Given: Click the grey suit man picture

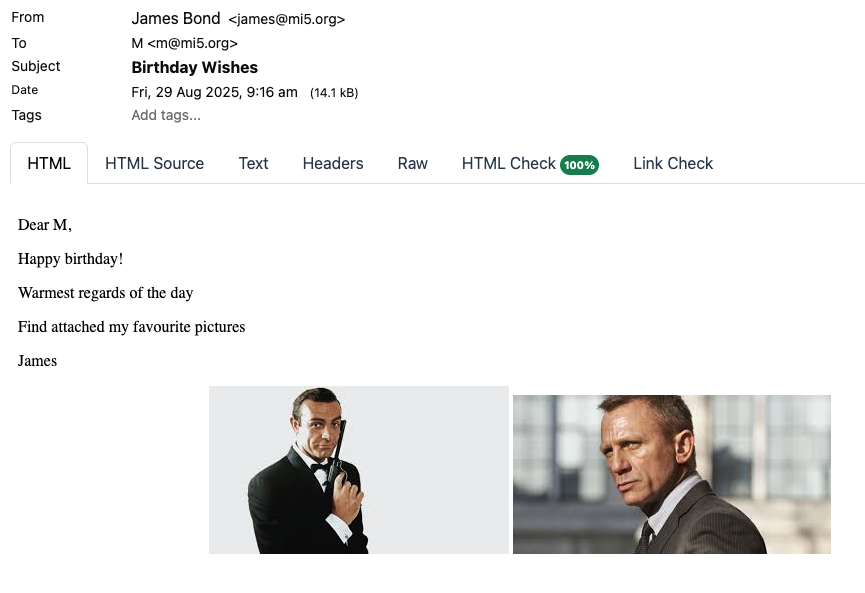Looking at the screenshot, I should point(671,474).
